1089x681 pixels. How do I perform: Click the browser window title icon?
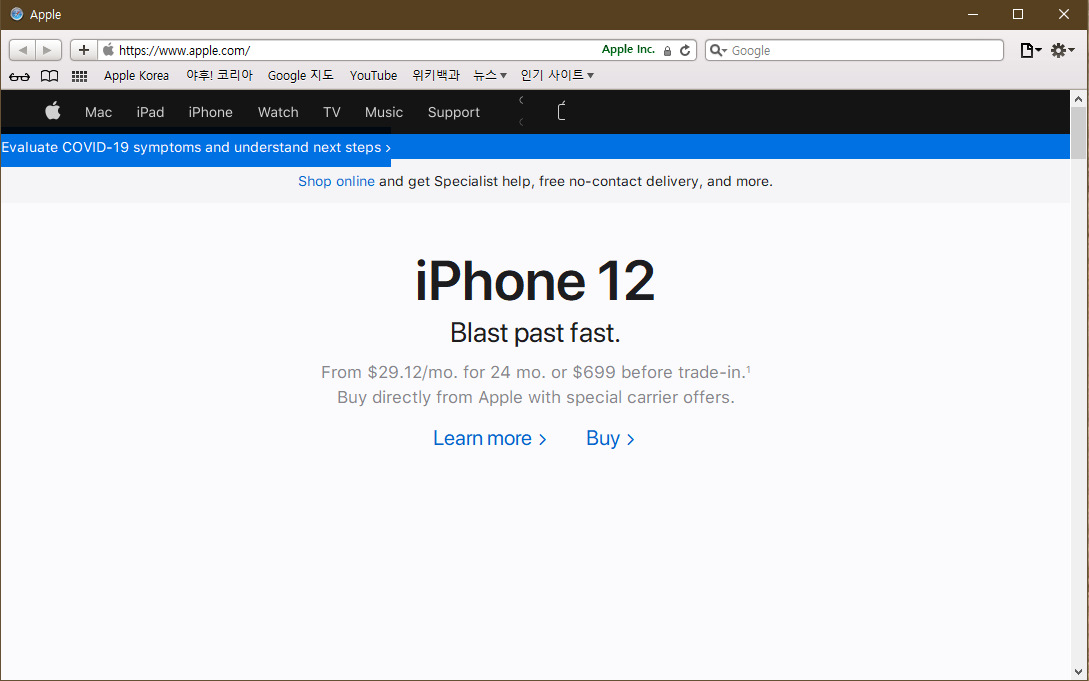click(x=17, y=14)
